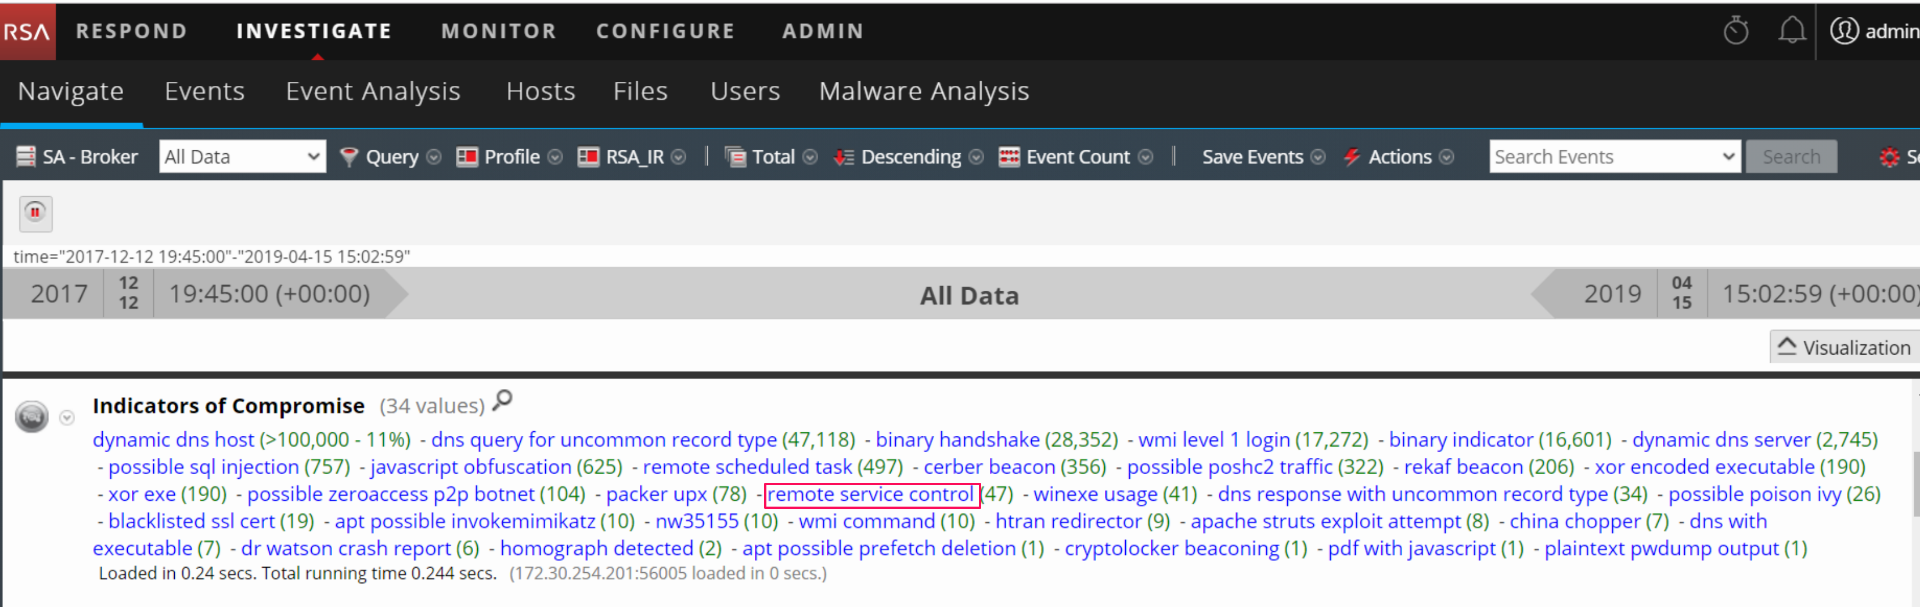Image resolution: width=1920 pixels, height=607 pixels.
Task: Click the stopwatch timer icon
Action: (1736, 31)
